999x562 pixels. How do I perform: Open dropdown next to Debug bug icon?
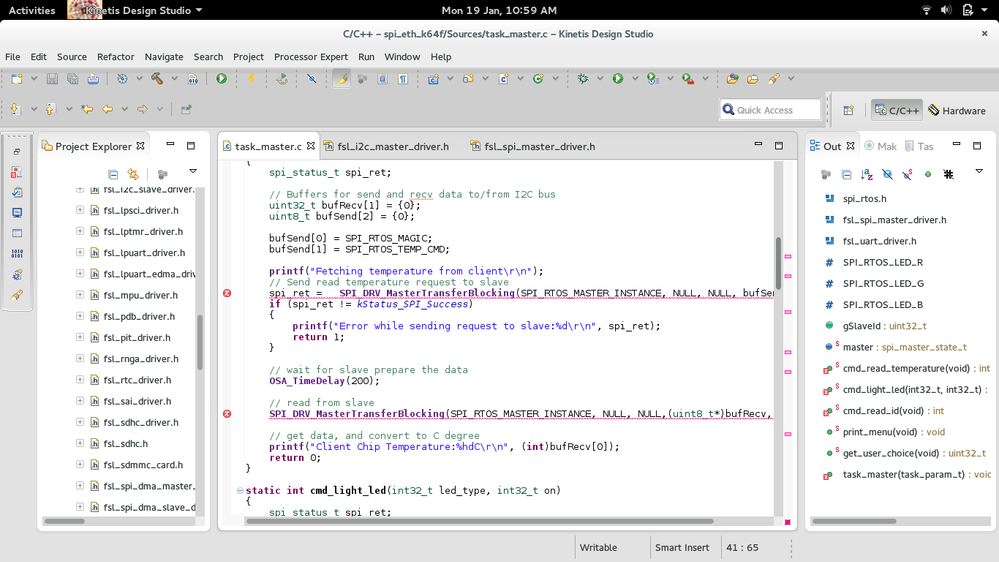(x=600, y=79)
